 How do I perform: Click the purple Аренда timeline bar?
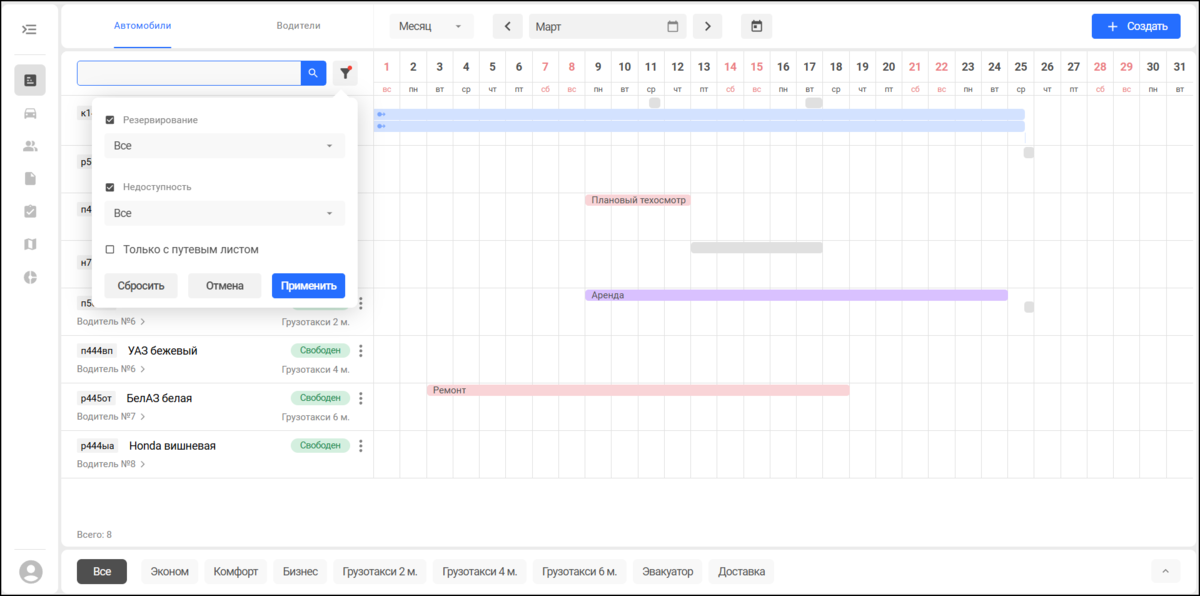(x=796, y=295)
